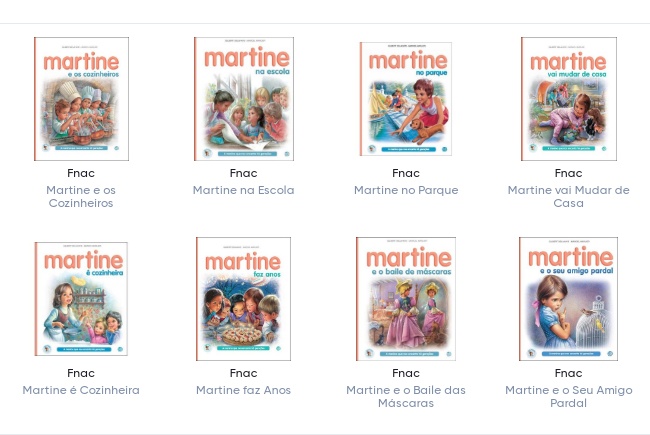Viewport: 650px width, 435px height.
Task: Open the Martine no Parque title link
Action: point(406,190)
